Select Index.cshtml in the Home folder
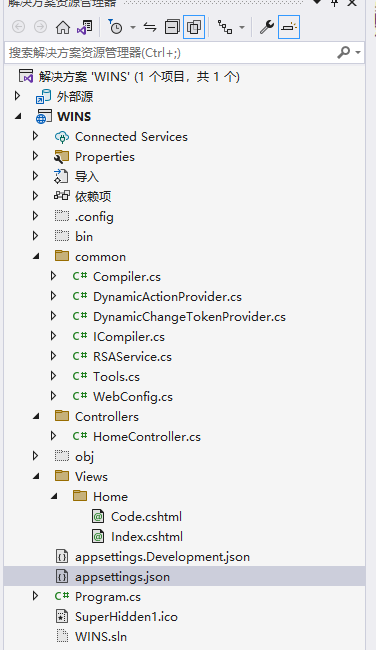 pos(147,537)
